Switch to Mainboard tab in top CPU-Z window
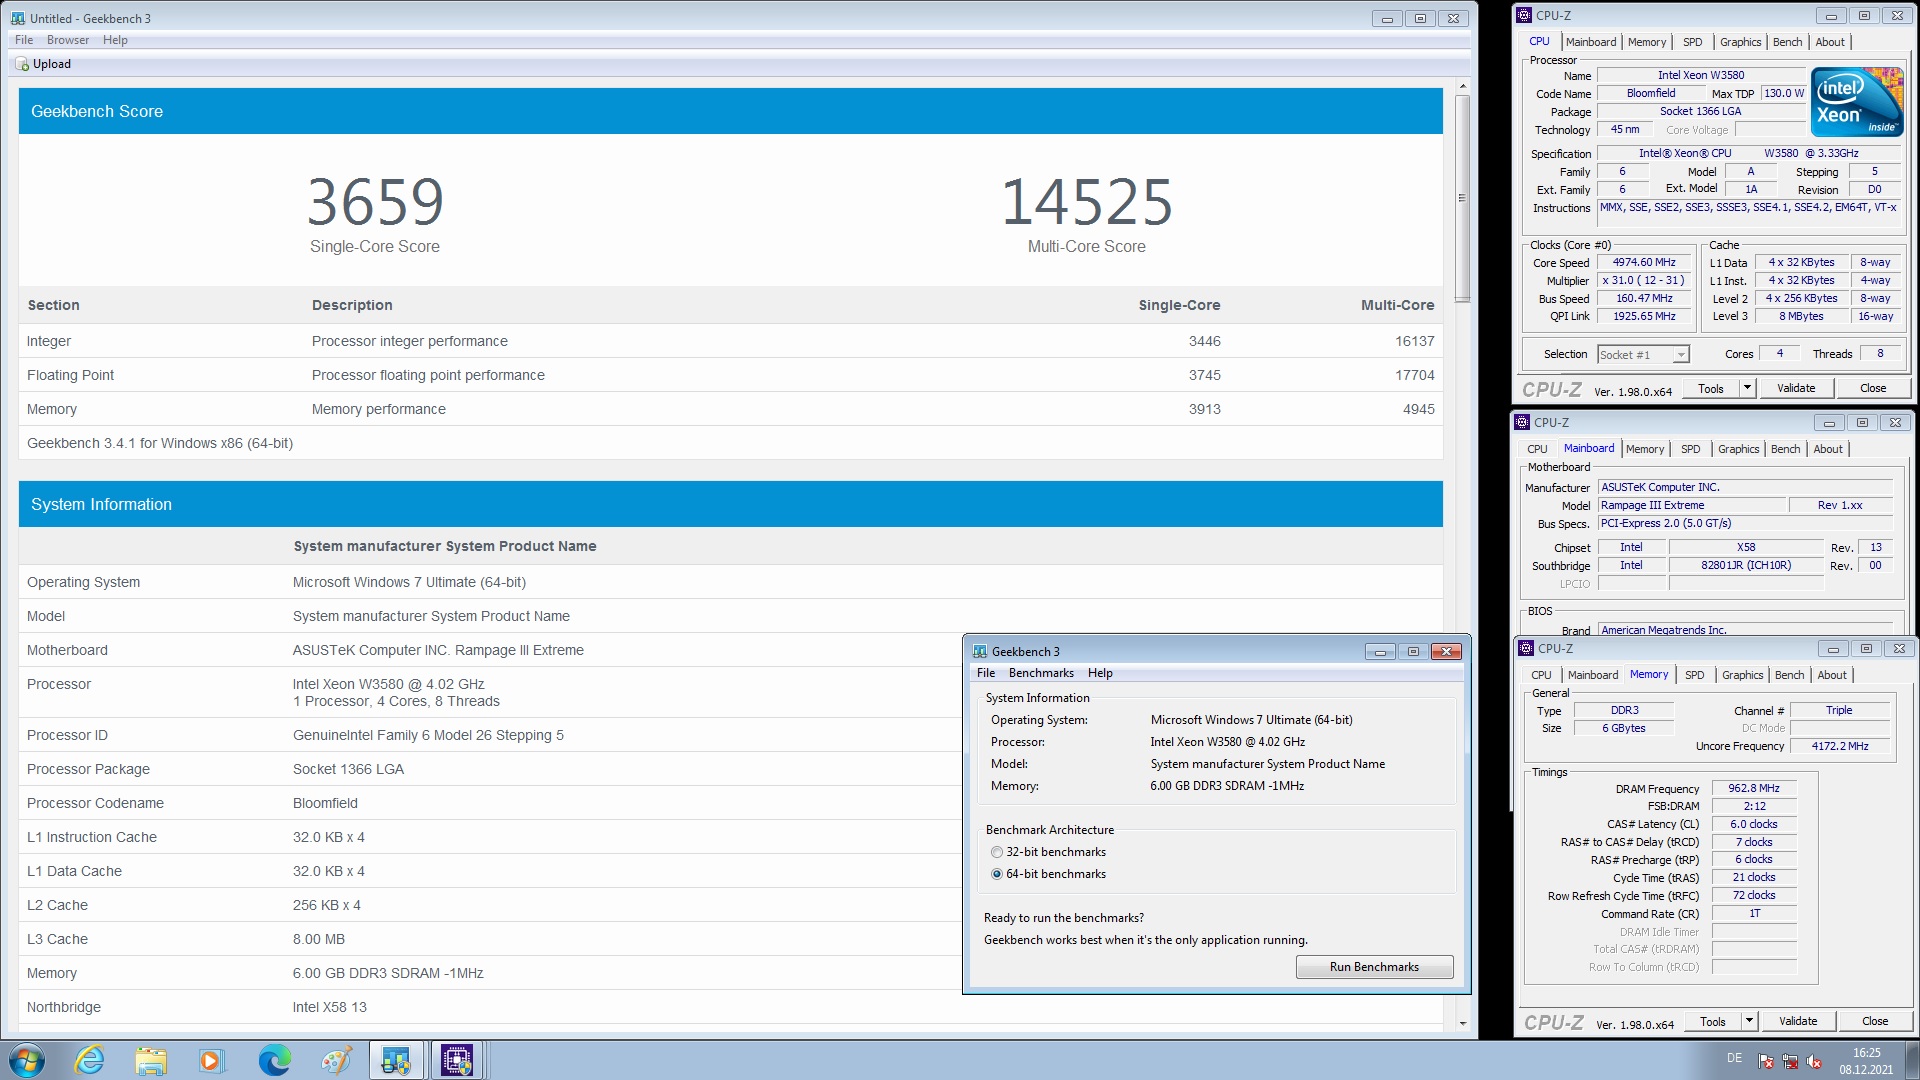The height and width of the screenshot is (1080, 1920). pyautogui.click(x=1591, y=42)
